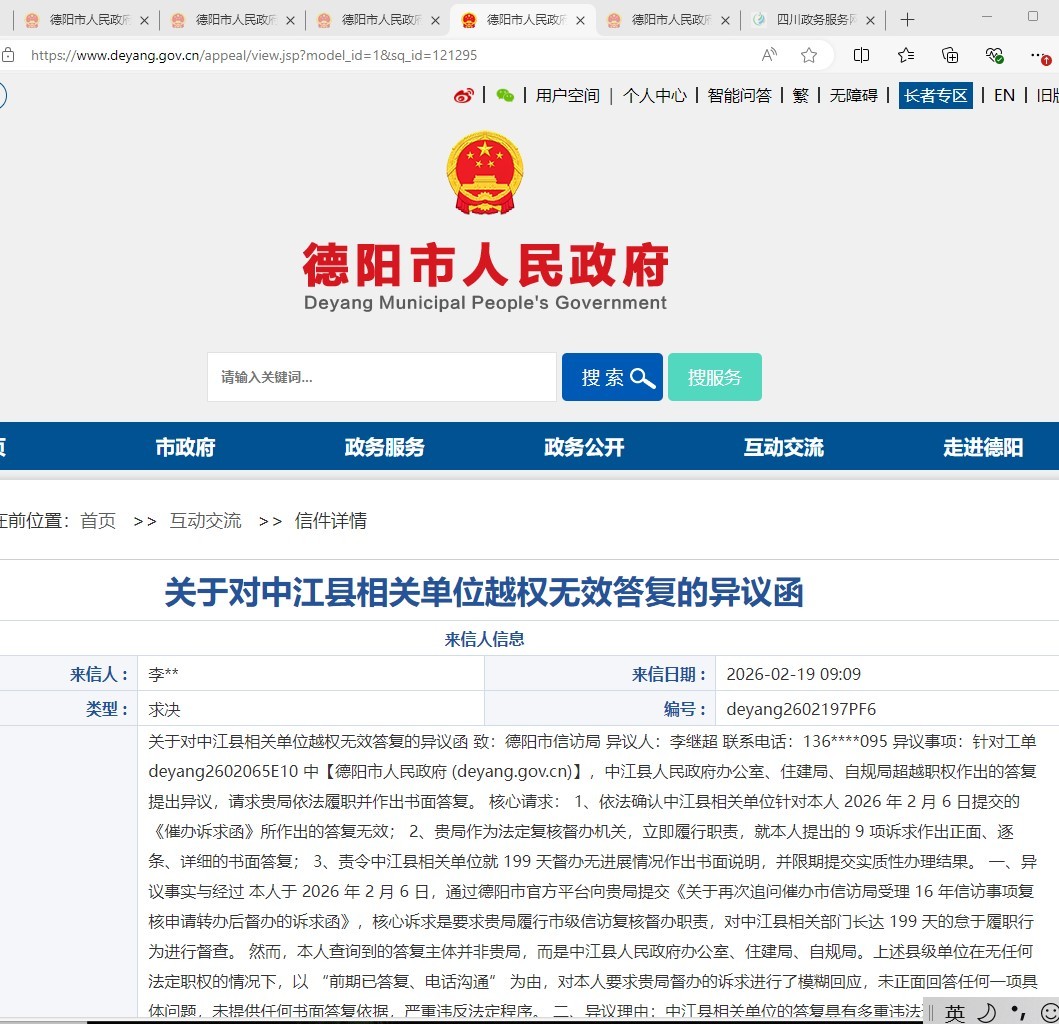Open the 互动交流 navigation menu
This screenshot has height=1024, width=1059.
[783, 447]
